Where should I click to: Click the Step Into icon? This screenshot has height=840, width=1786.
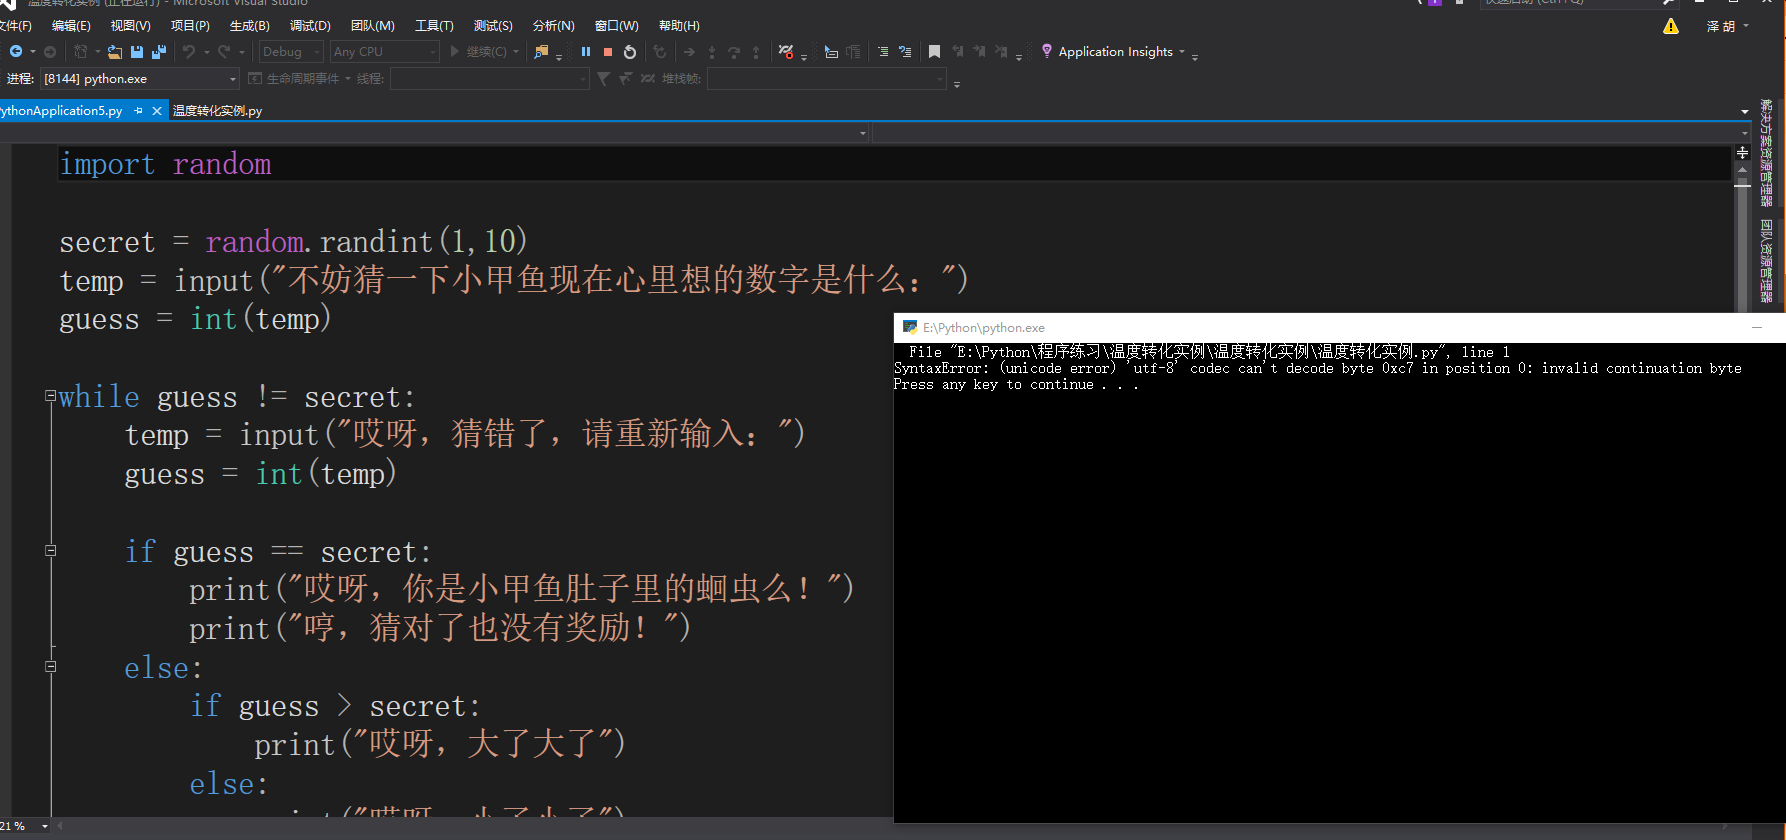coord(712,52)
